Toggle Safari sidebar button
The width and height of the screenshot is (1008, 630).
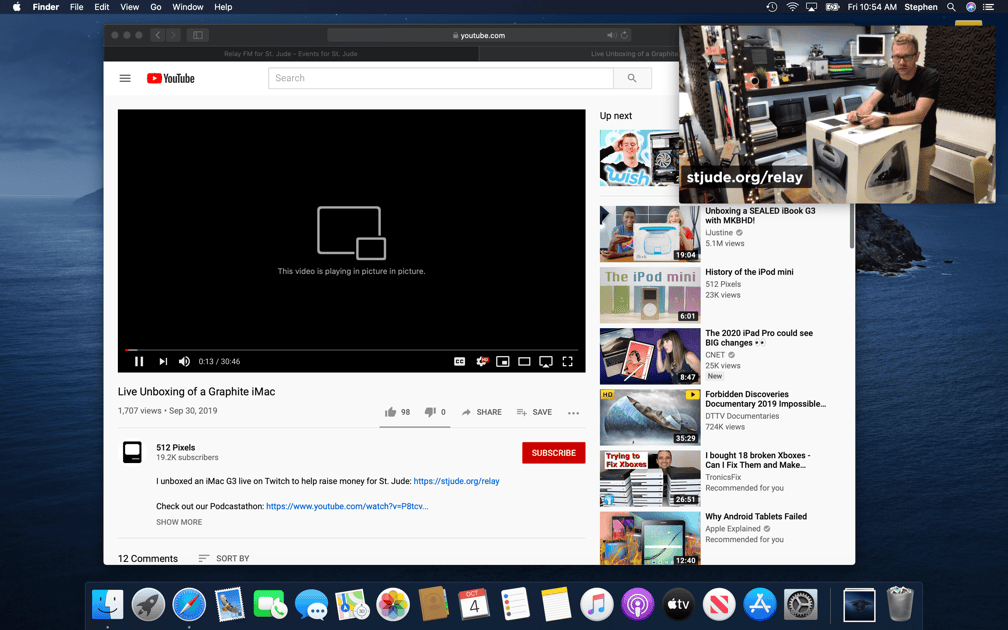click(198, 35)
